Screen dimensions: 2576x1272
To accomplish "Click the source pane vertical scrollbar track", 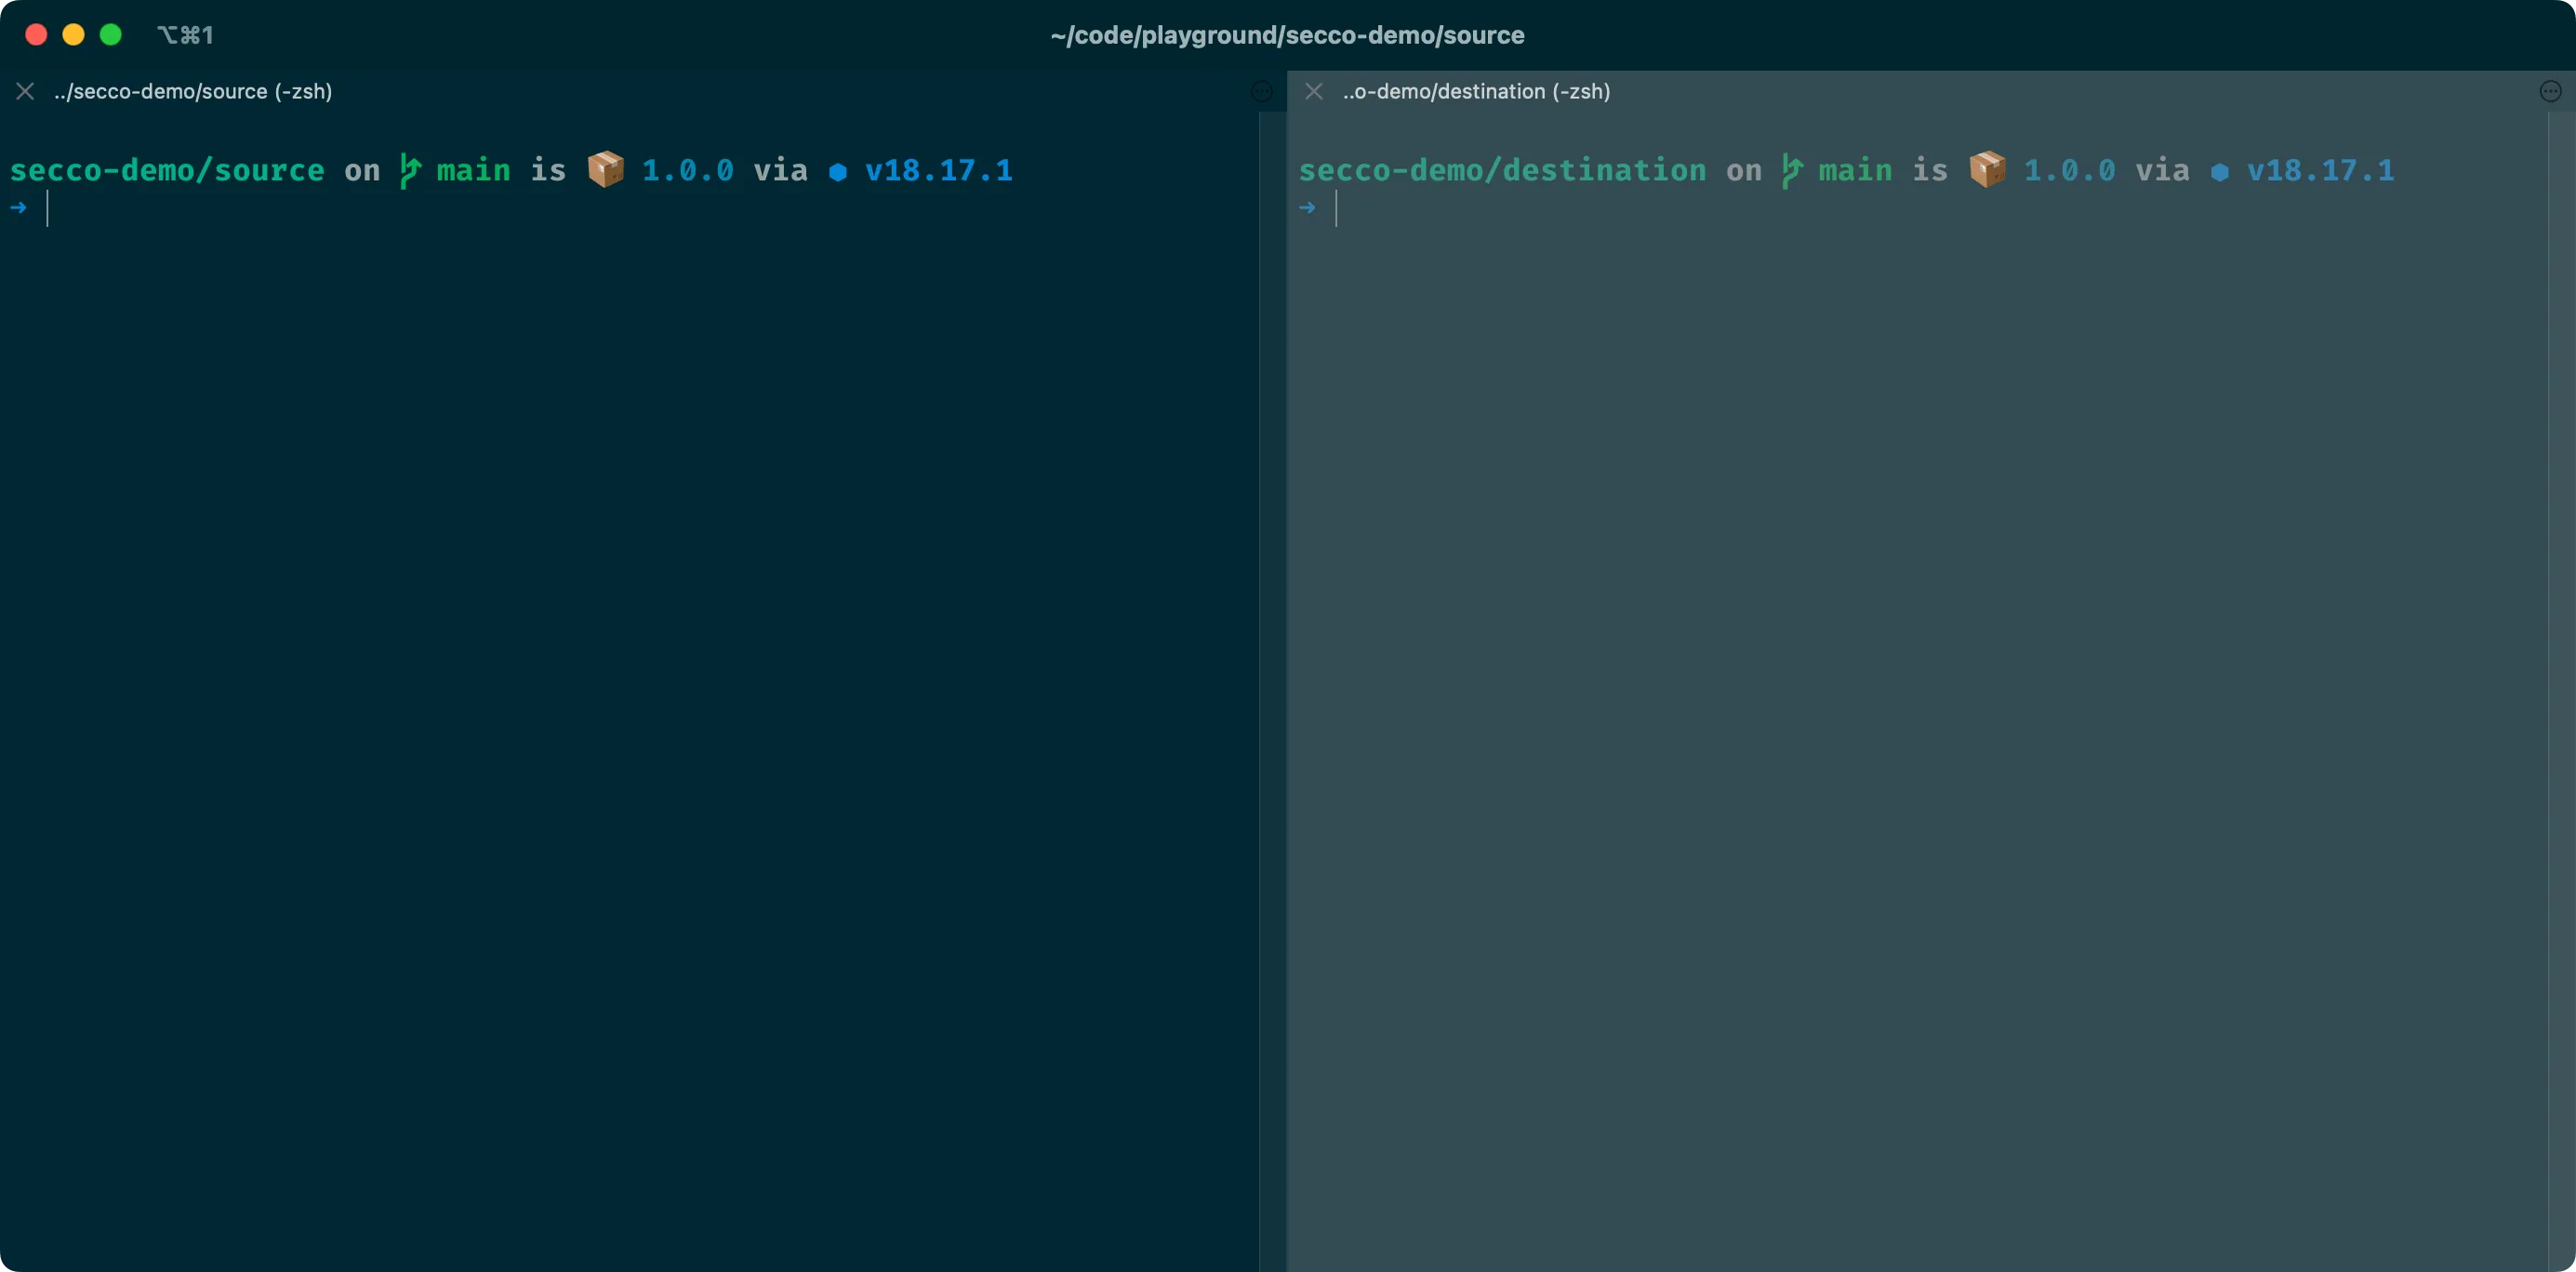I will 1272,690.
